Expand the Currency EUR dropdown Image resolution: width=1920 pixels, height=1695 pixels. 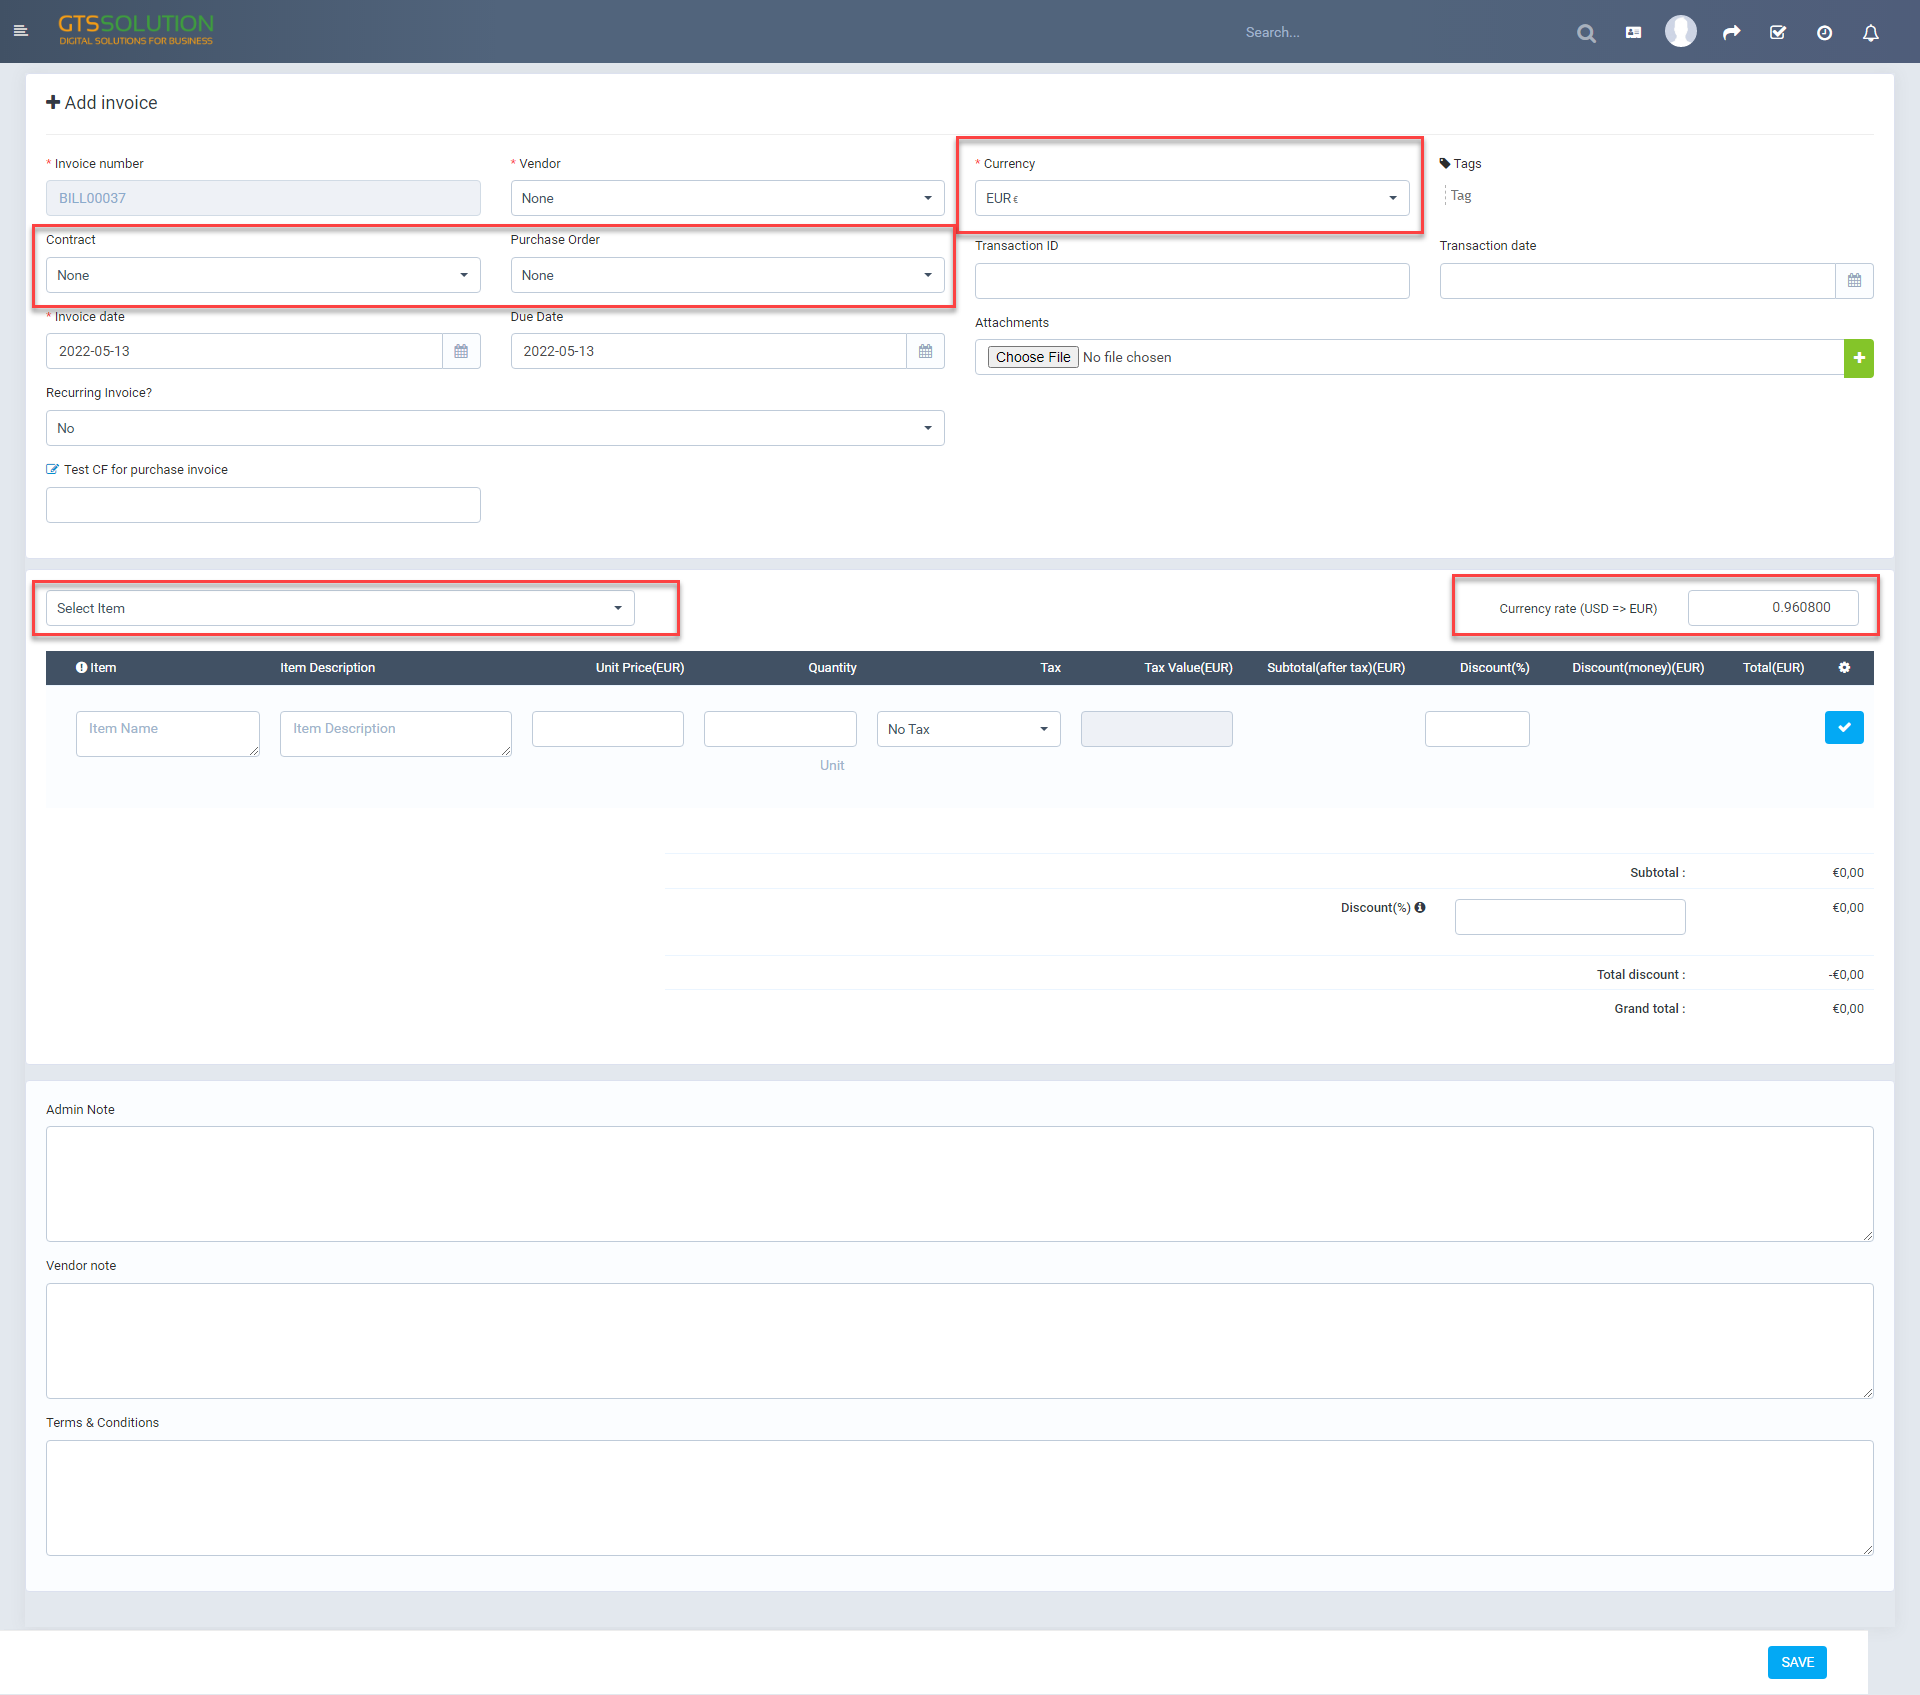pos(1191,198)
